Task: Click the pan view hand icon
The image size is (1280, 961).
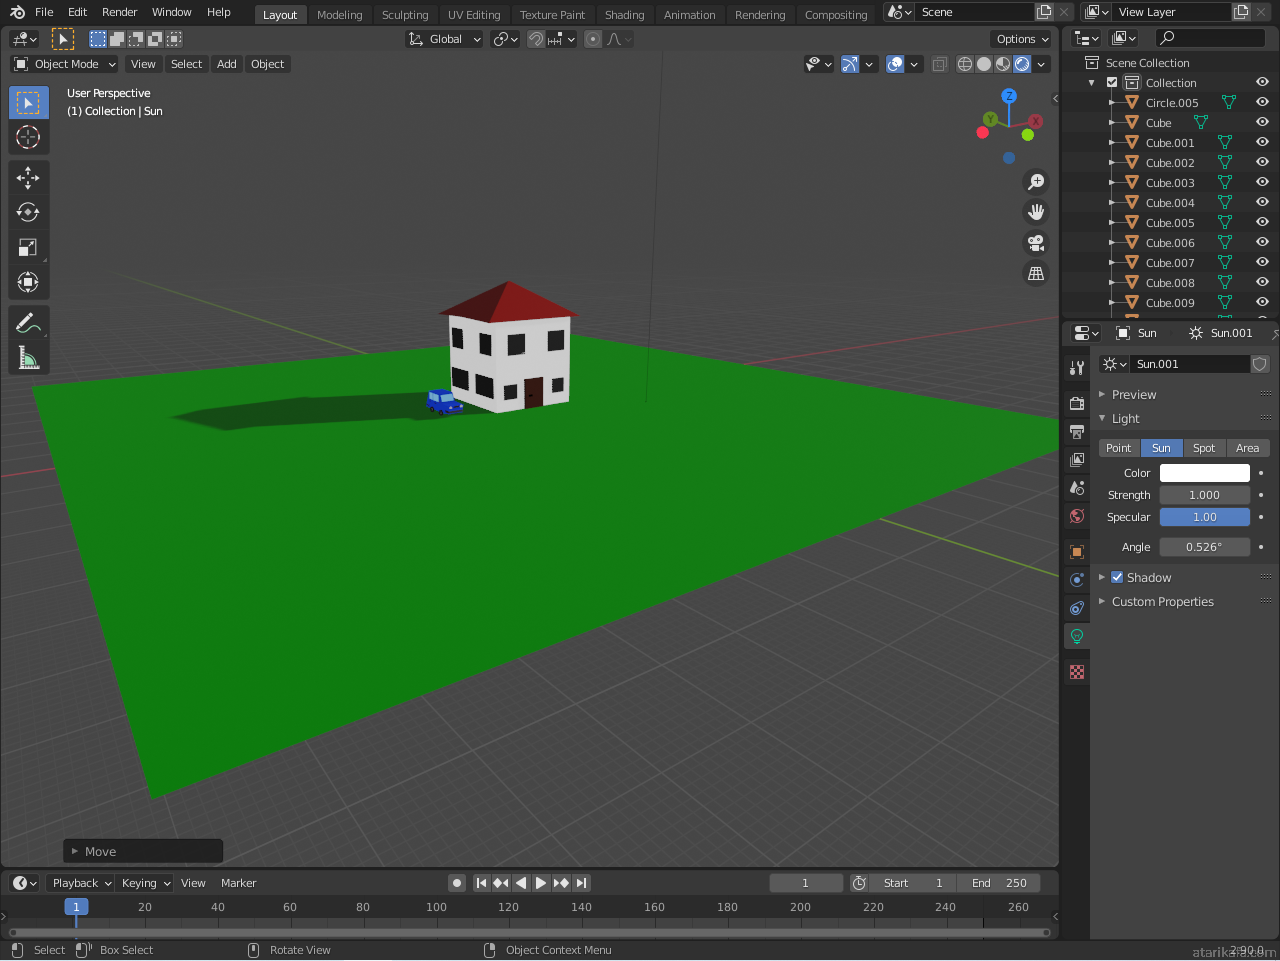Action: [x=1036, y=212]
